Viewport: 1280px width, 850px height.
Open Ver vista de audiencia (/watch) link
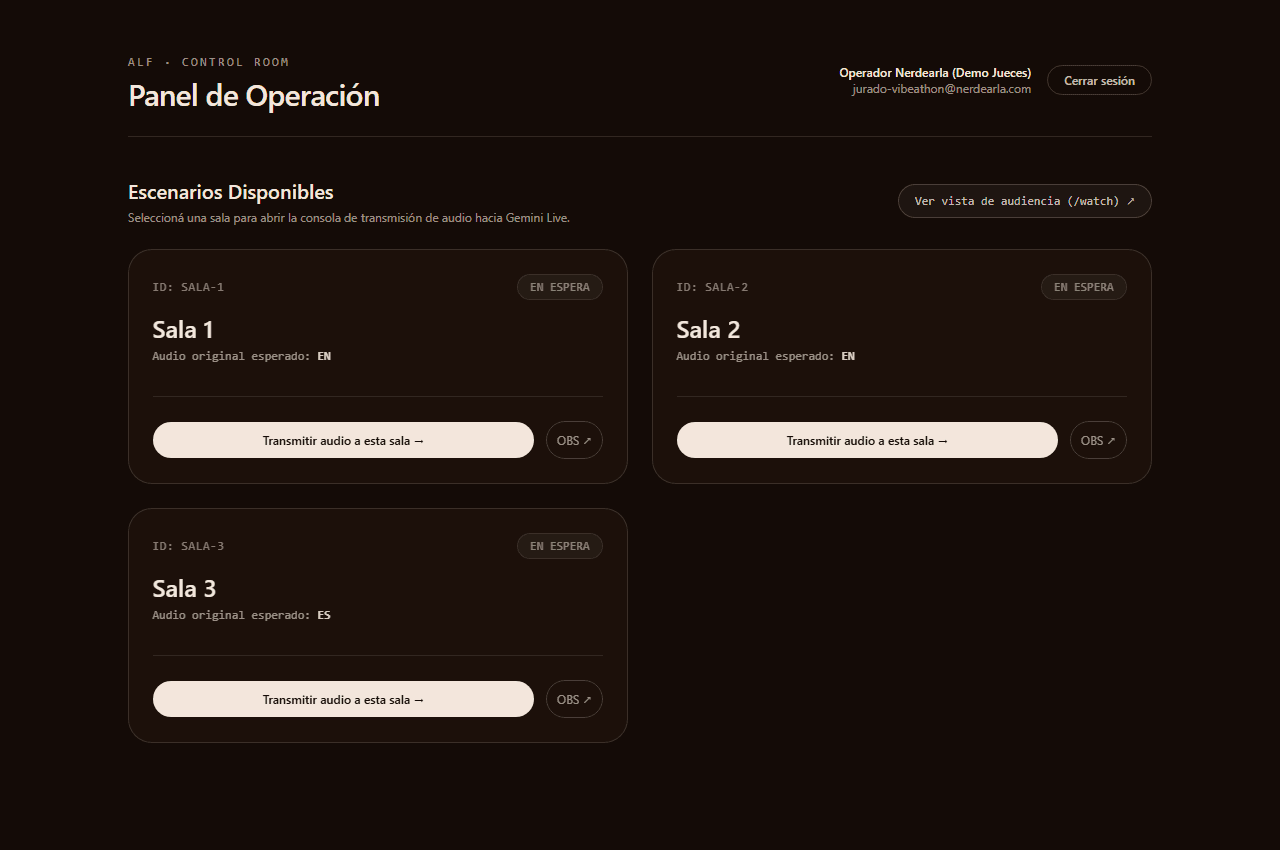pyautogui.click(x=1025, y=201)
